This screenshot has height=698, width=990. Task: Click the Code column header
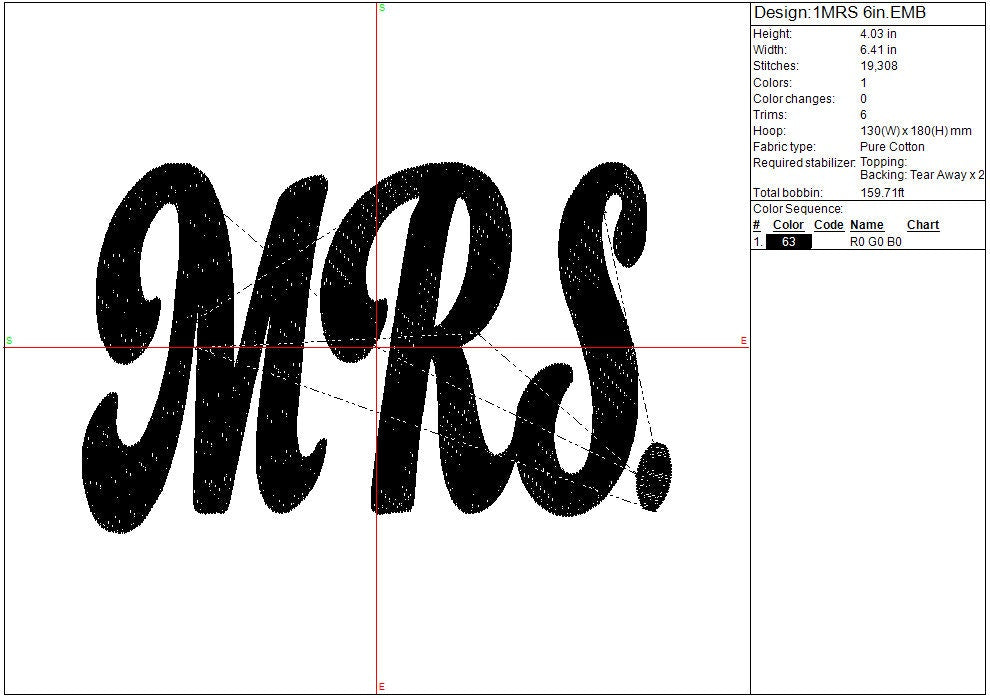tap(828, 225)
